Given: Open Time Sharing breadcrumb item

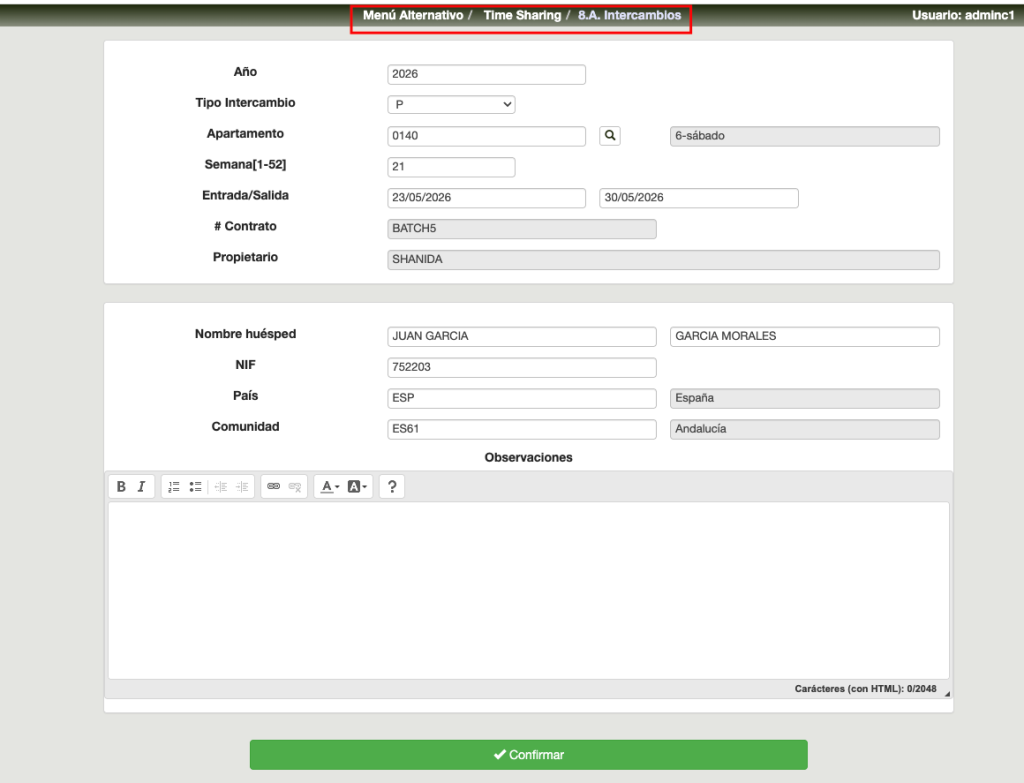Looking at the screenshot, I should [x=522, y=16].
